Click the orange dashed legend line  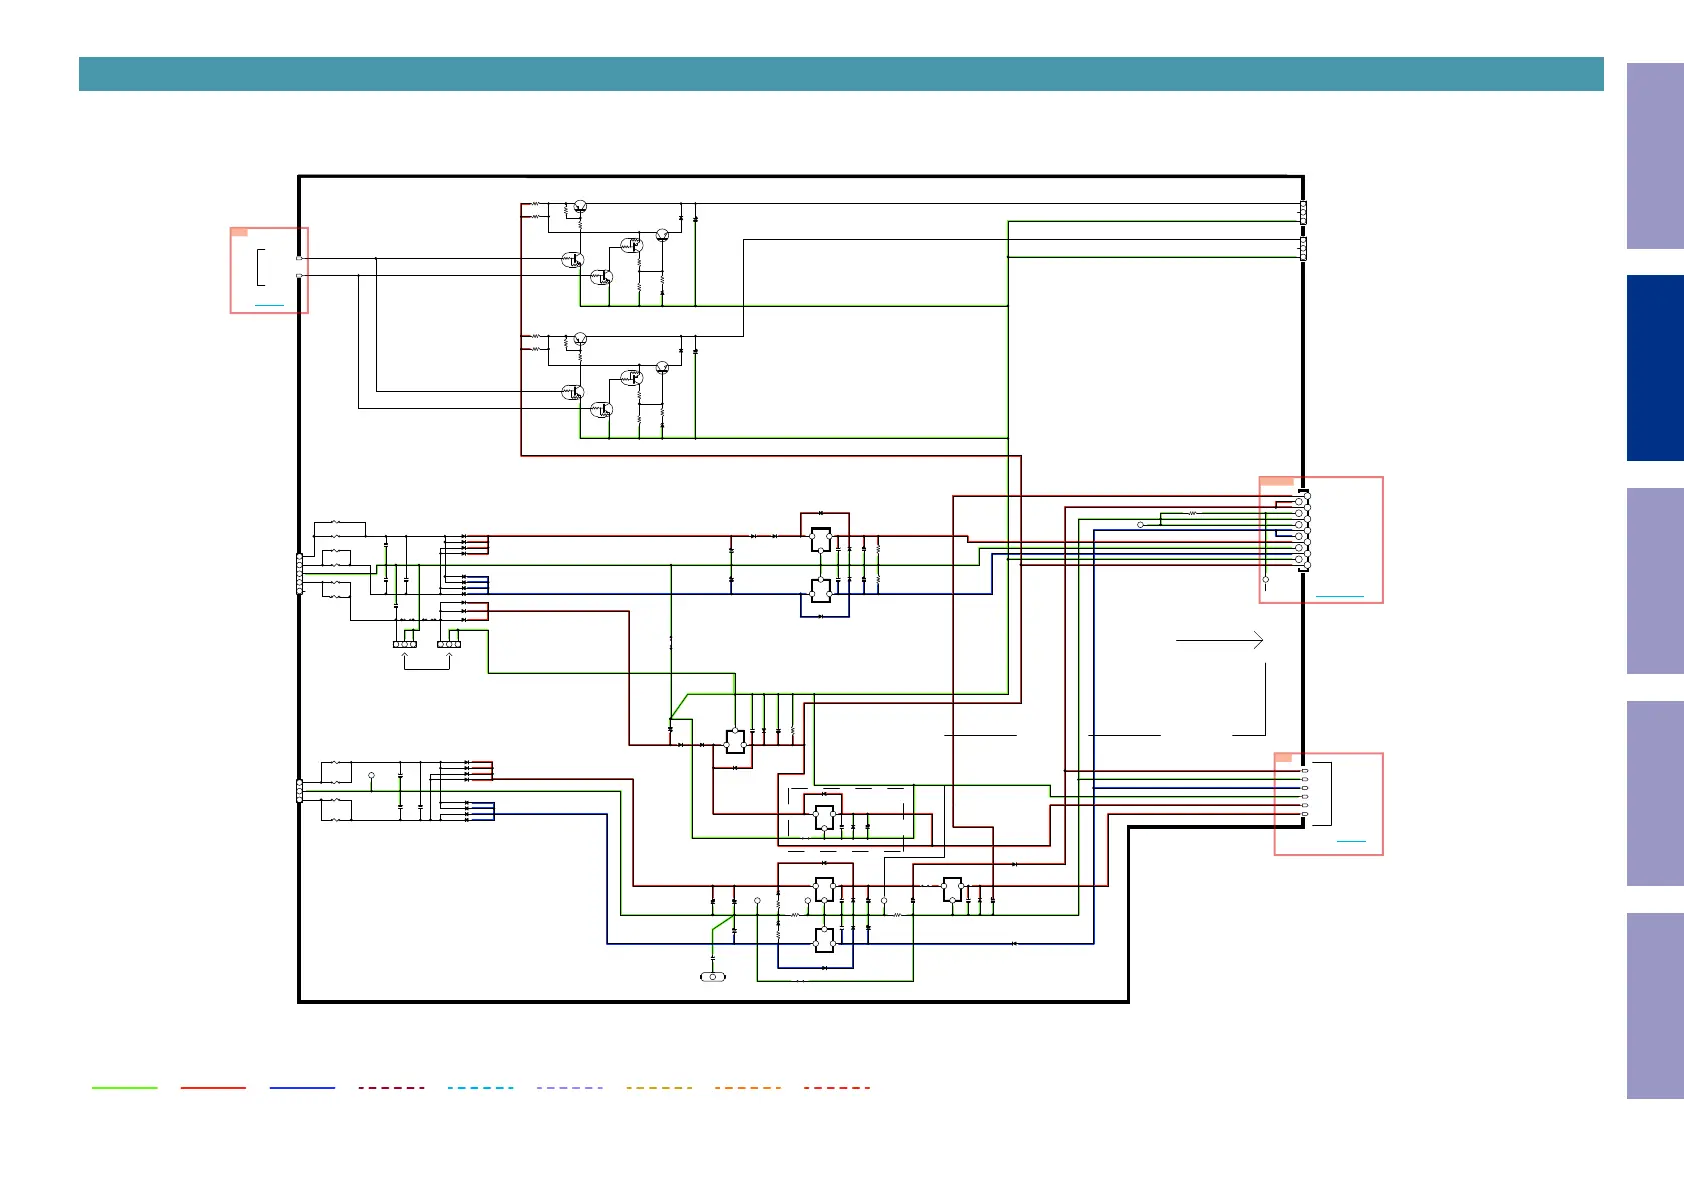pyautogui.click(x=748, y=1087)
